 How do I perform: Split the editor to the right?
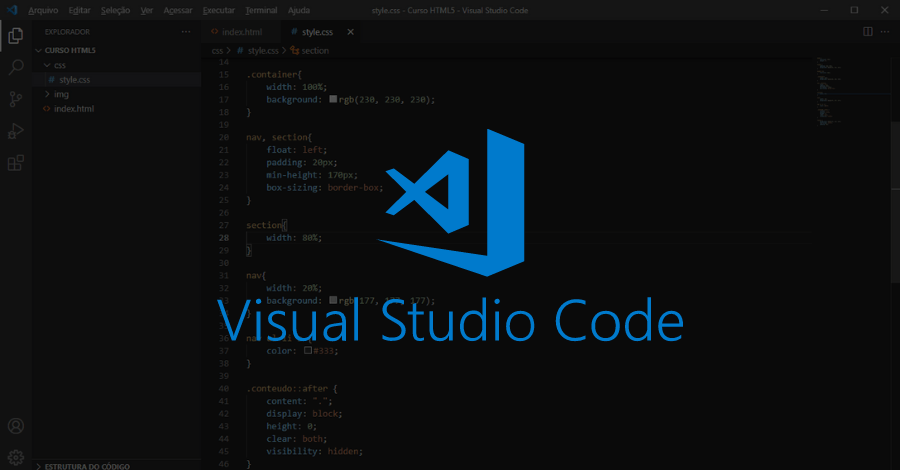click(868, 32)
